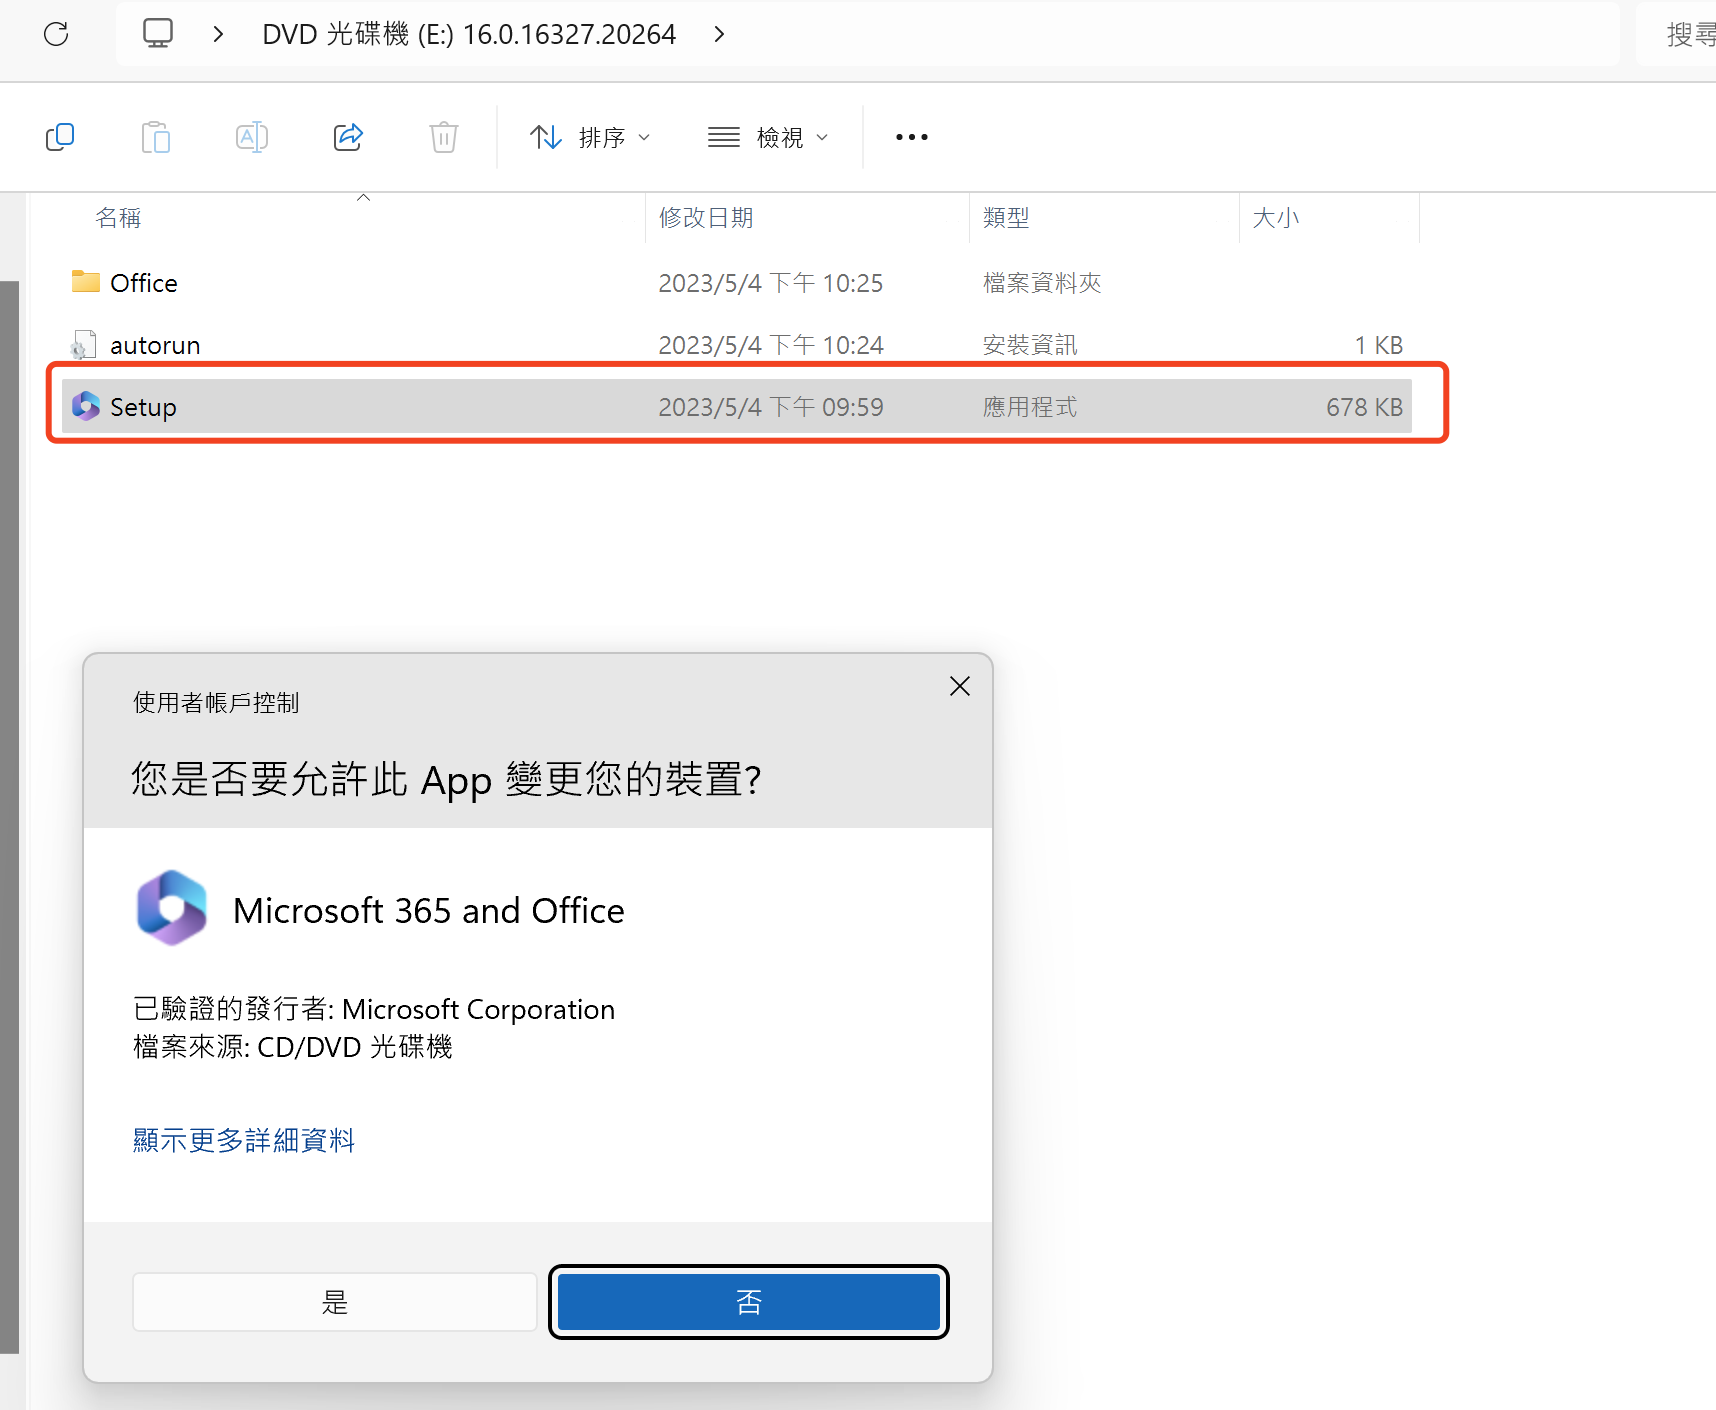Image resolution: width=1716 pixels, height=1410 pixels.
Task: Expand the 排序 sort dropdown
Action: point(590,137)
